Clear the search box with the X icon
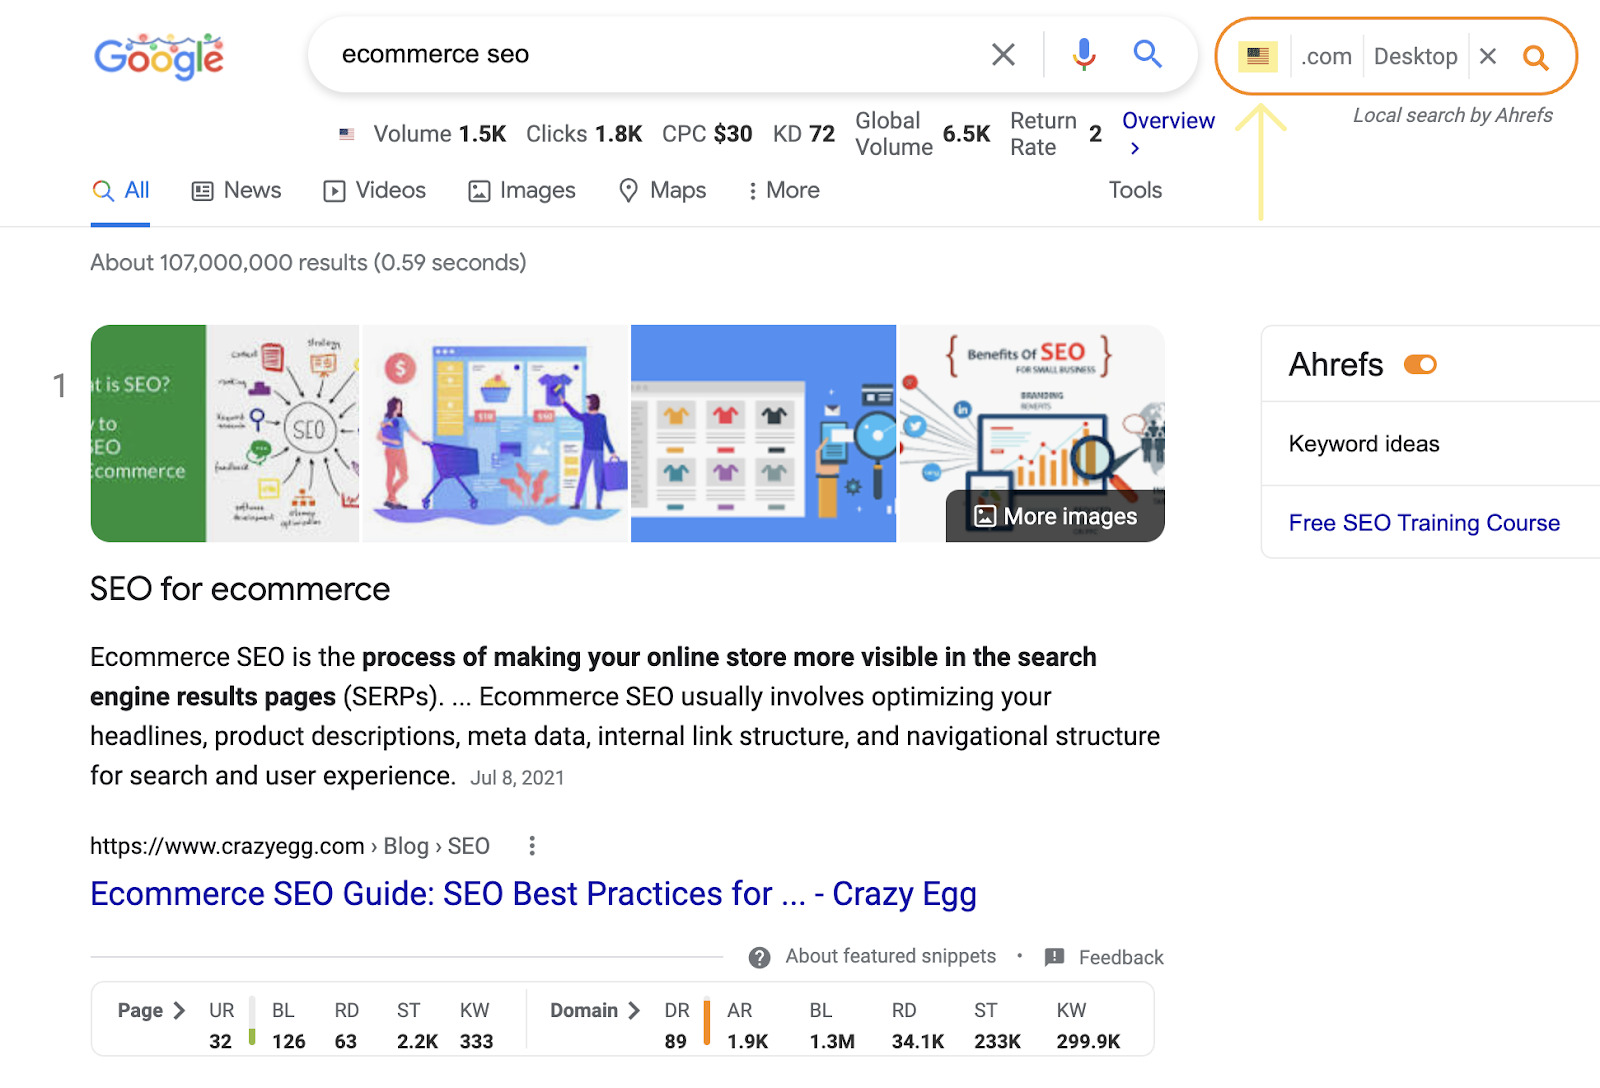 click(1003, 54)
